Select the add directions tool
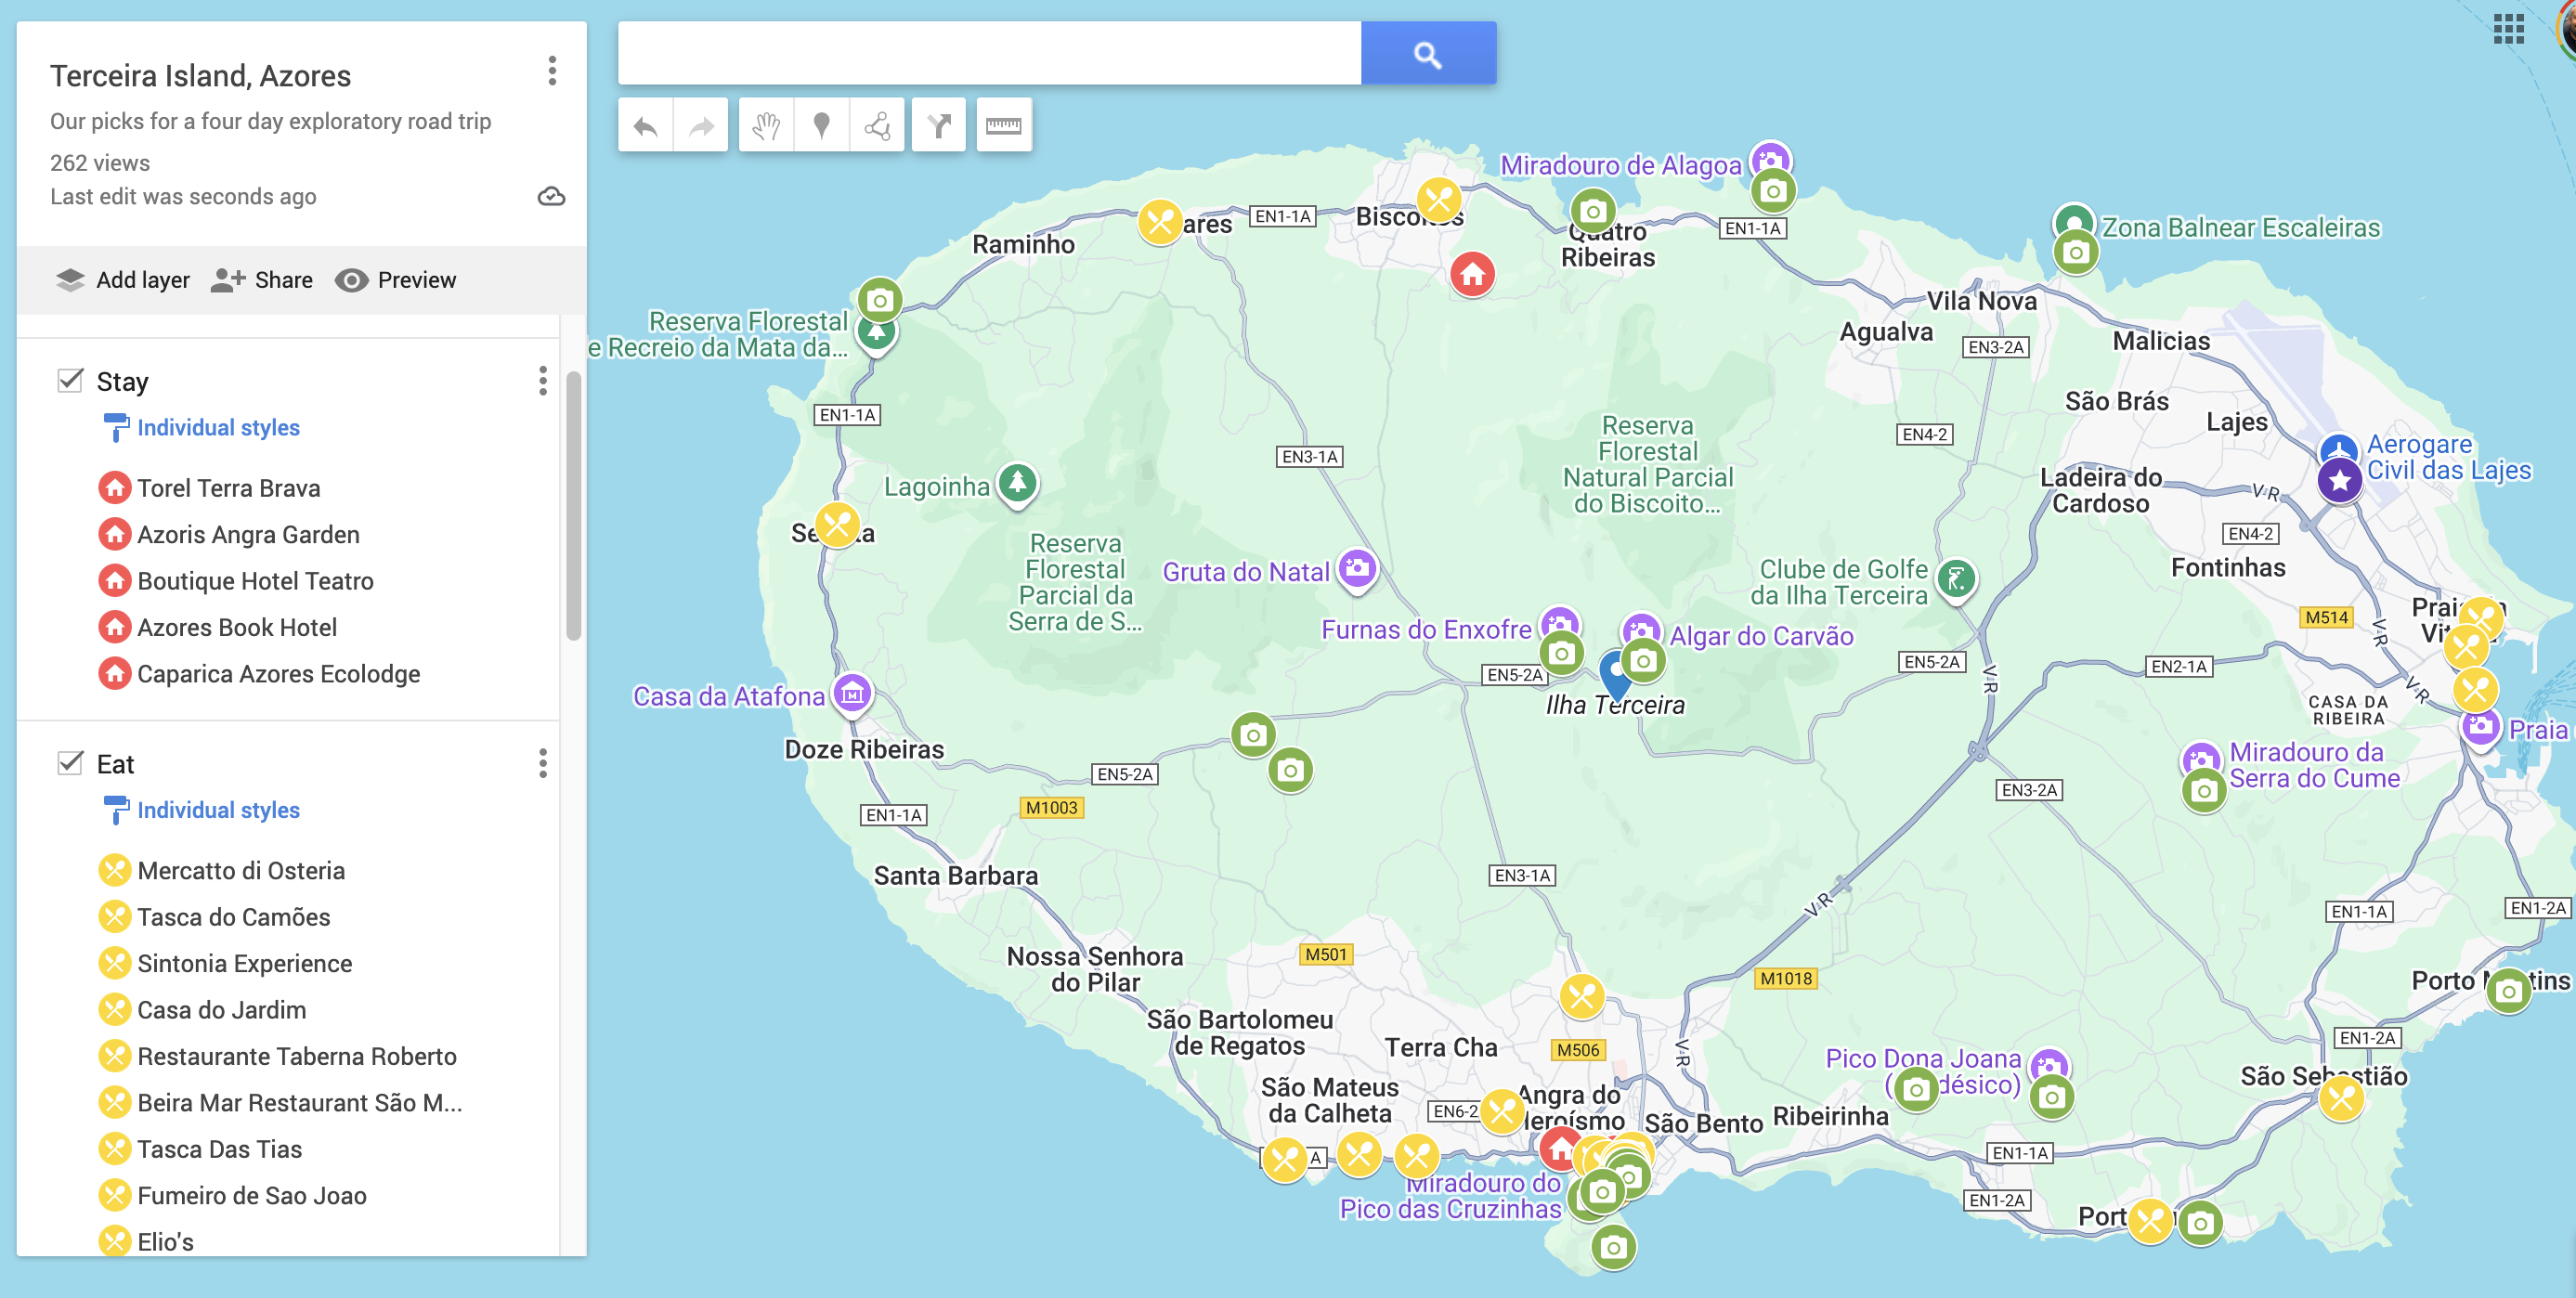2576x1298 pixels. [939, 126]
